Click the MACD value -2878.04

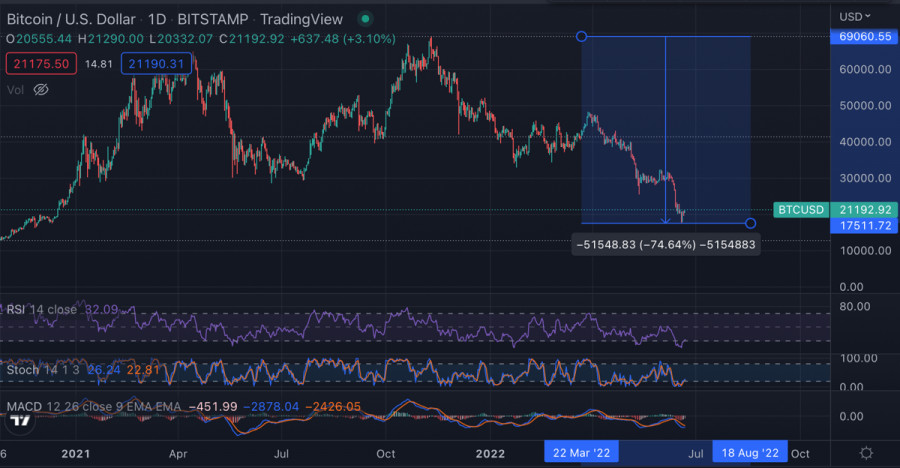(271, 407)
